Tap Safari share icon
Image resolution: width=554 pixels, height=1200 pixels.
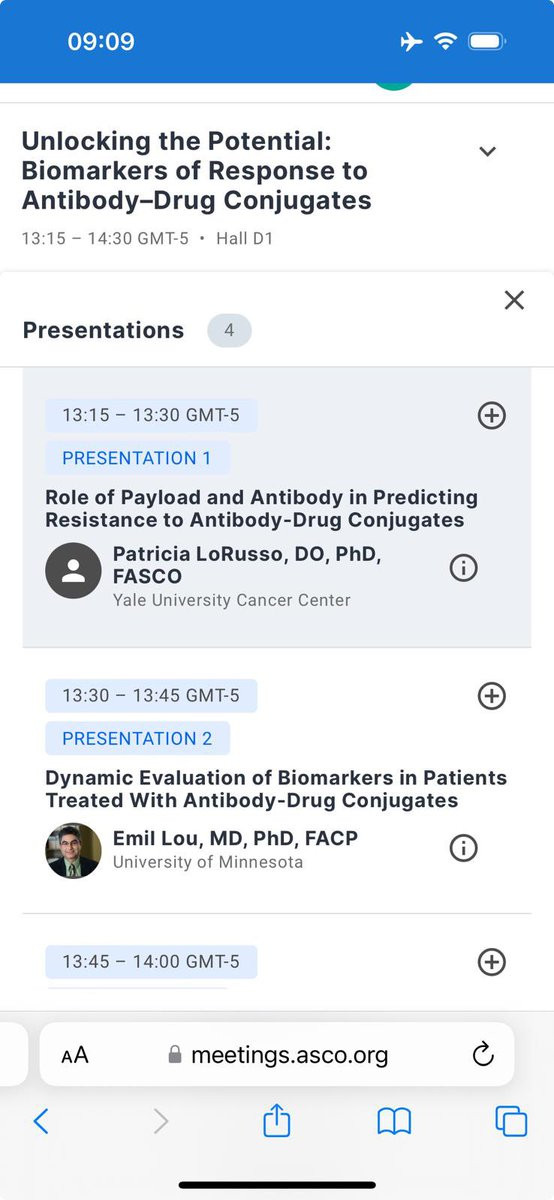coord(277,1121)
